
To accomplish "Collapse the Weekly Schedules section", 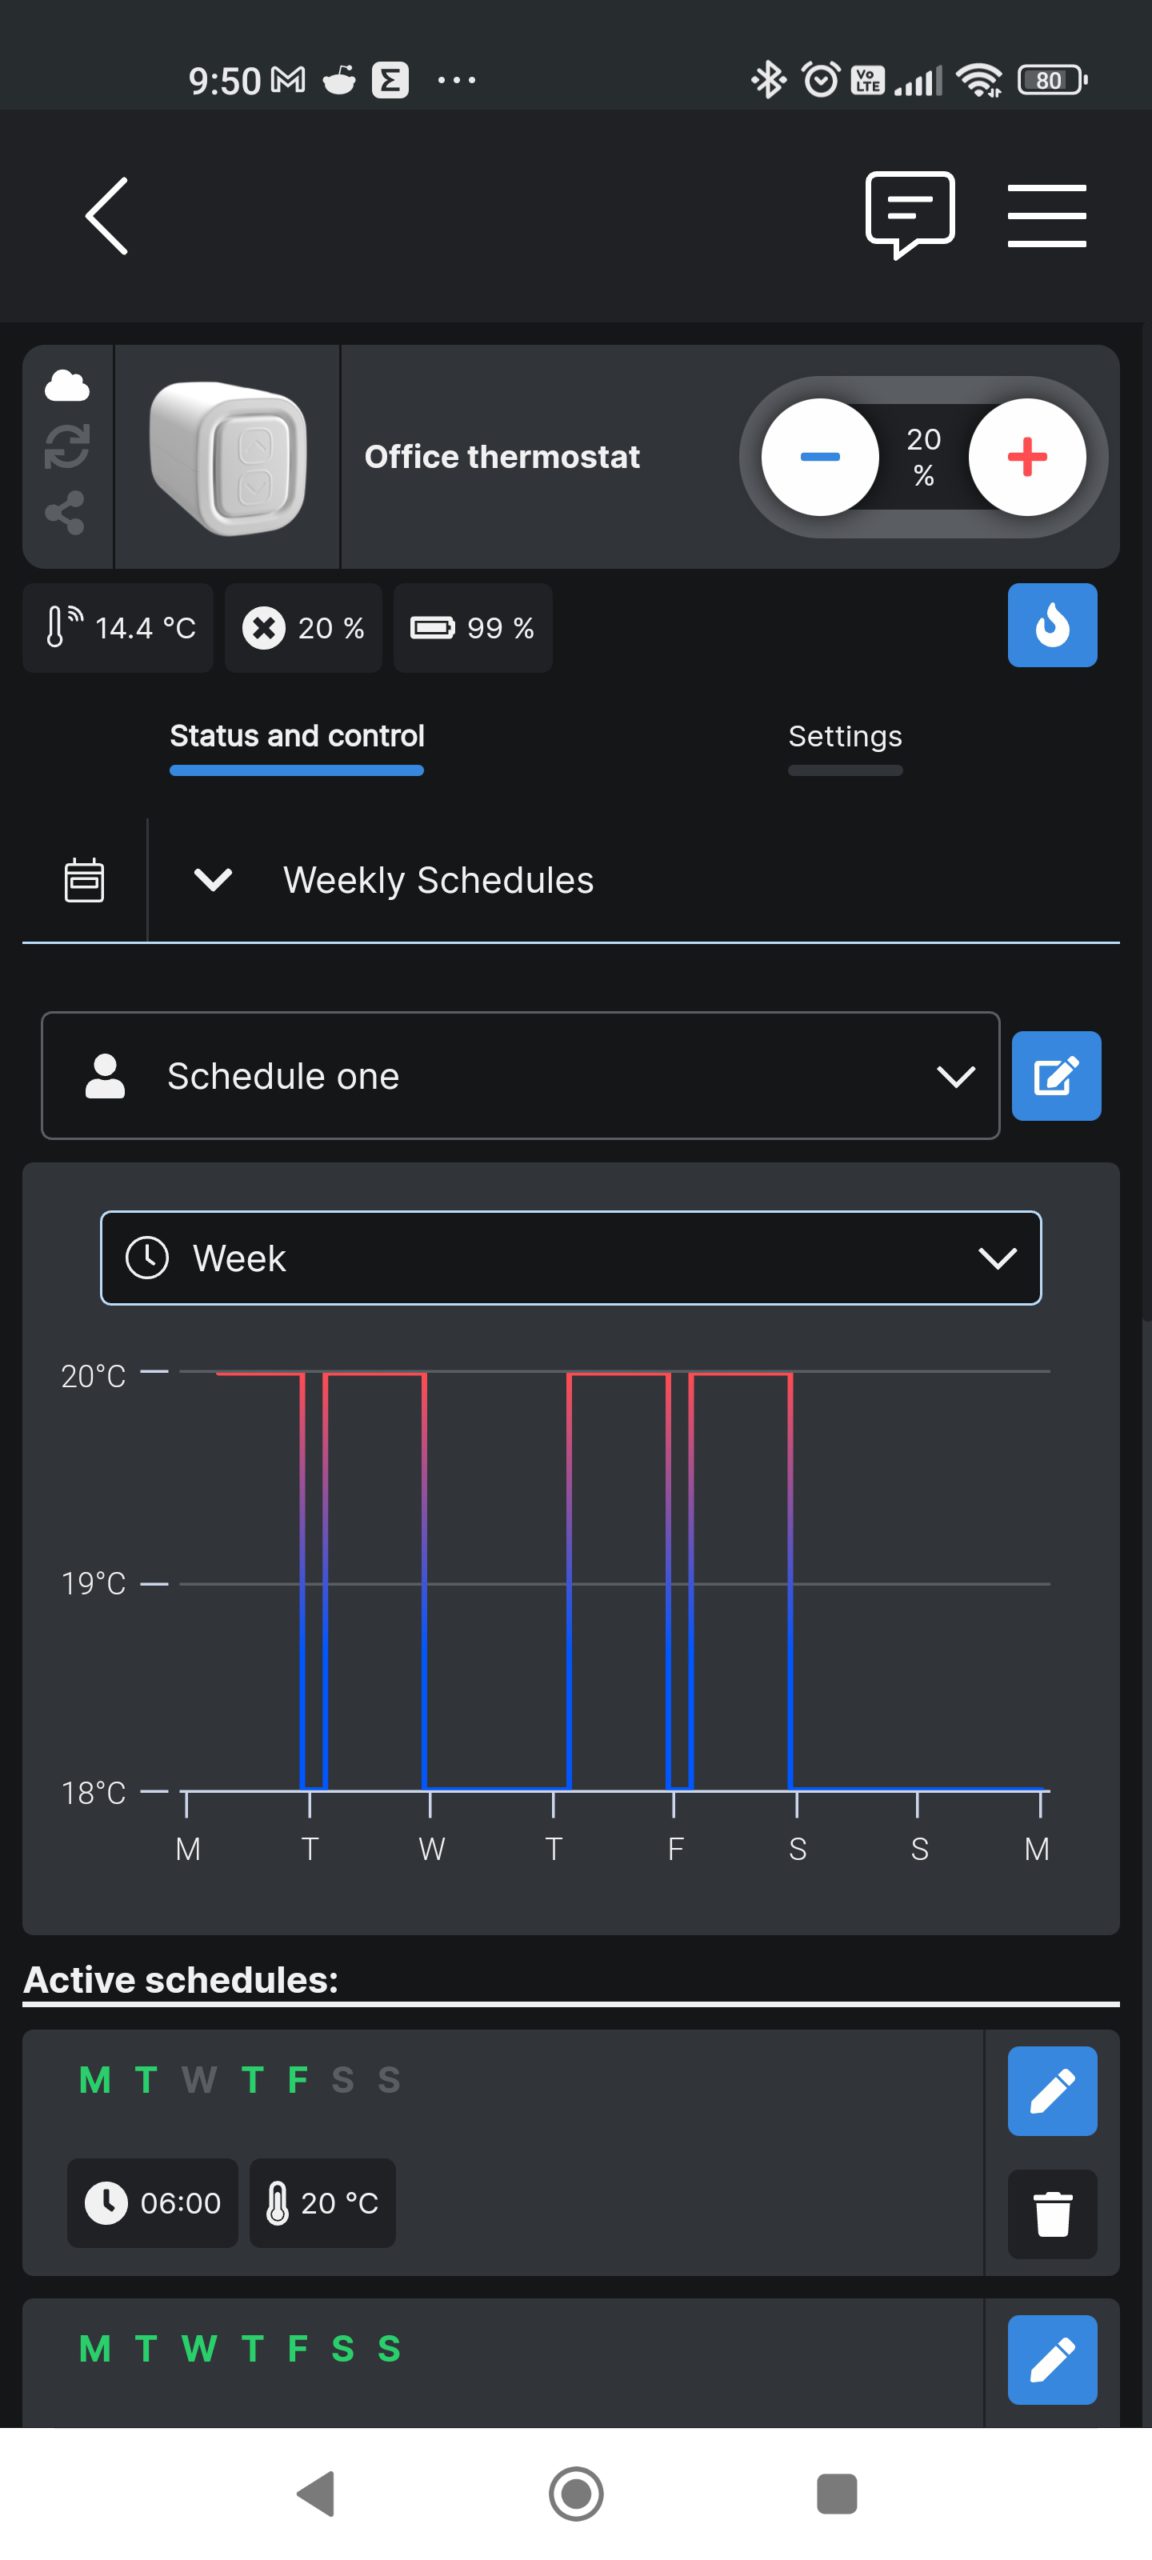I will click(213, 880).
